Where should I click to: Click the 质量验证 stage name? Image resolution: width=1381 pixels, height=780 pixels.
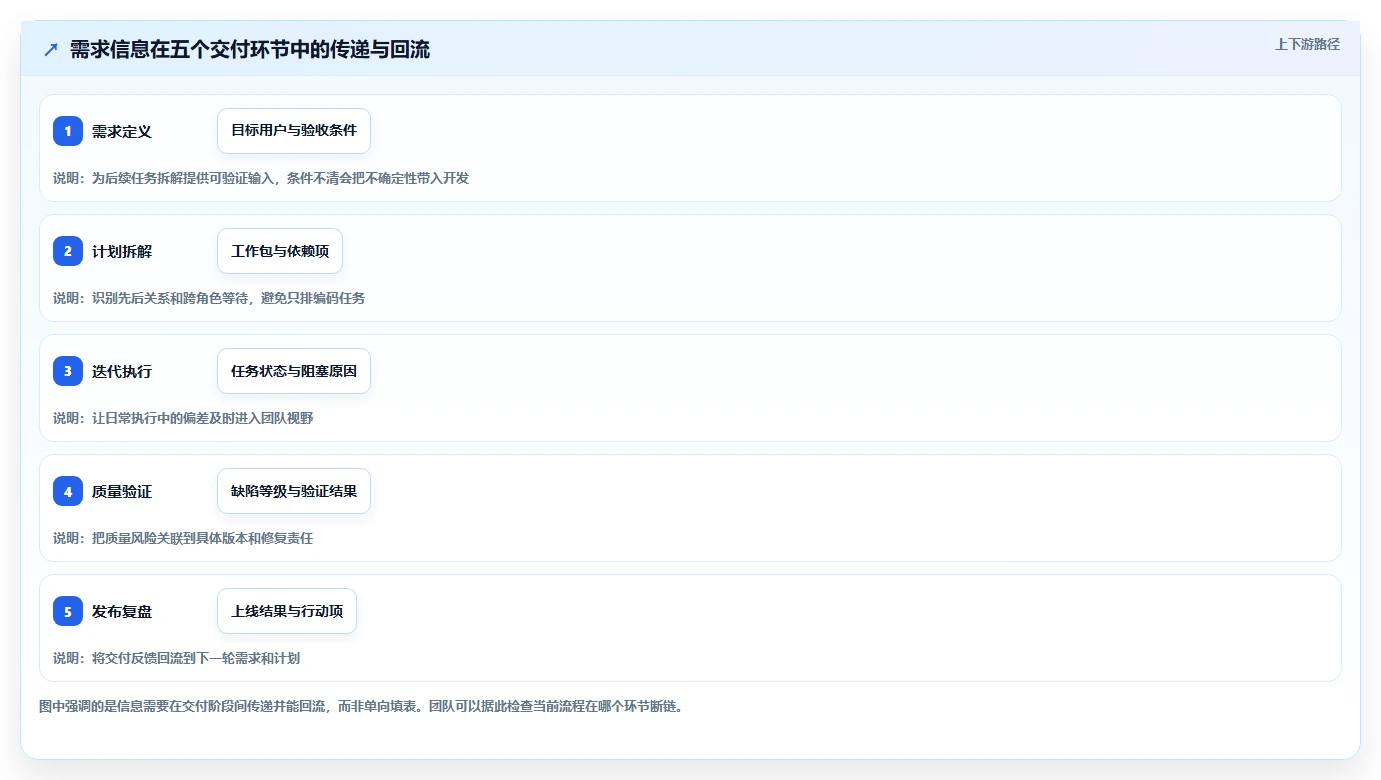(122, 491)
